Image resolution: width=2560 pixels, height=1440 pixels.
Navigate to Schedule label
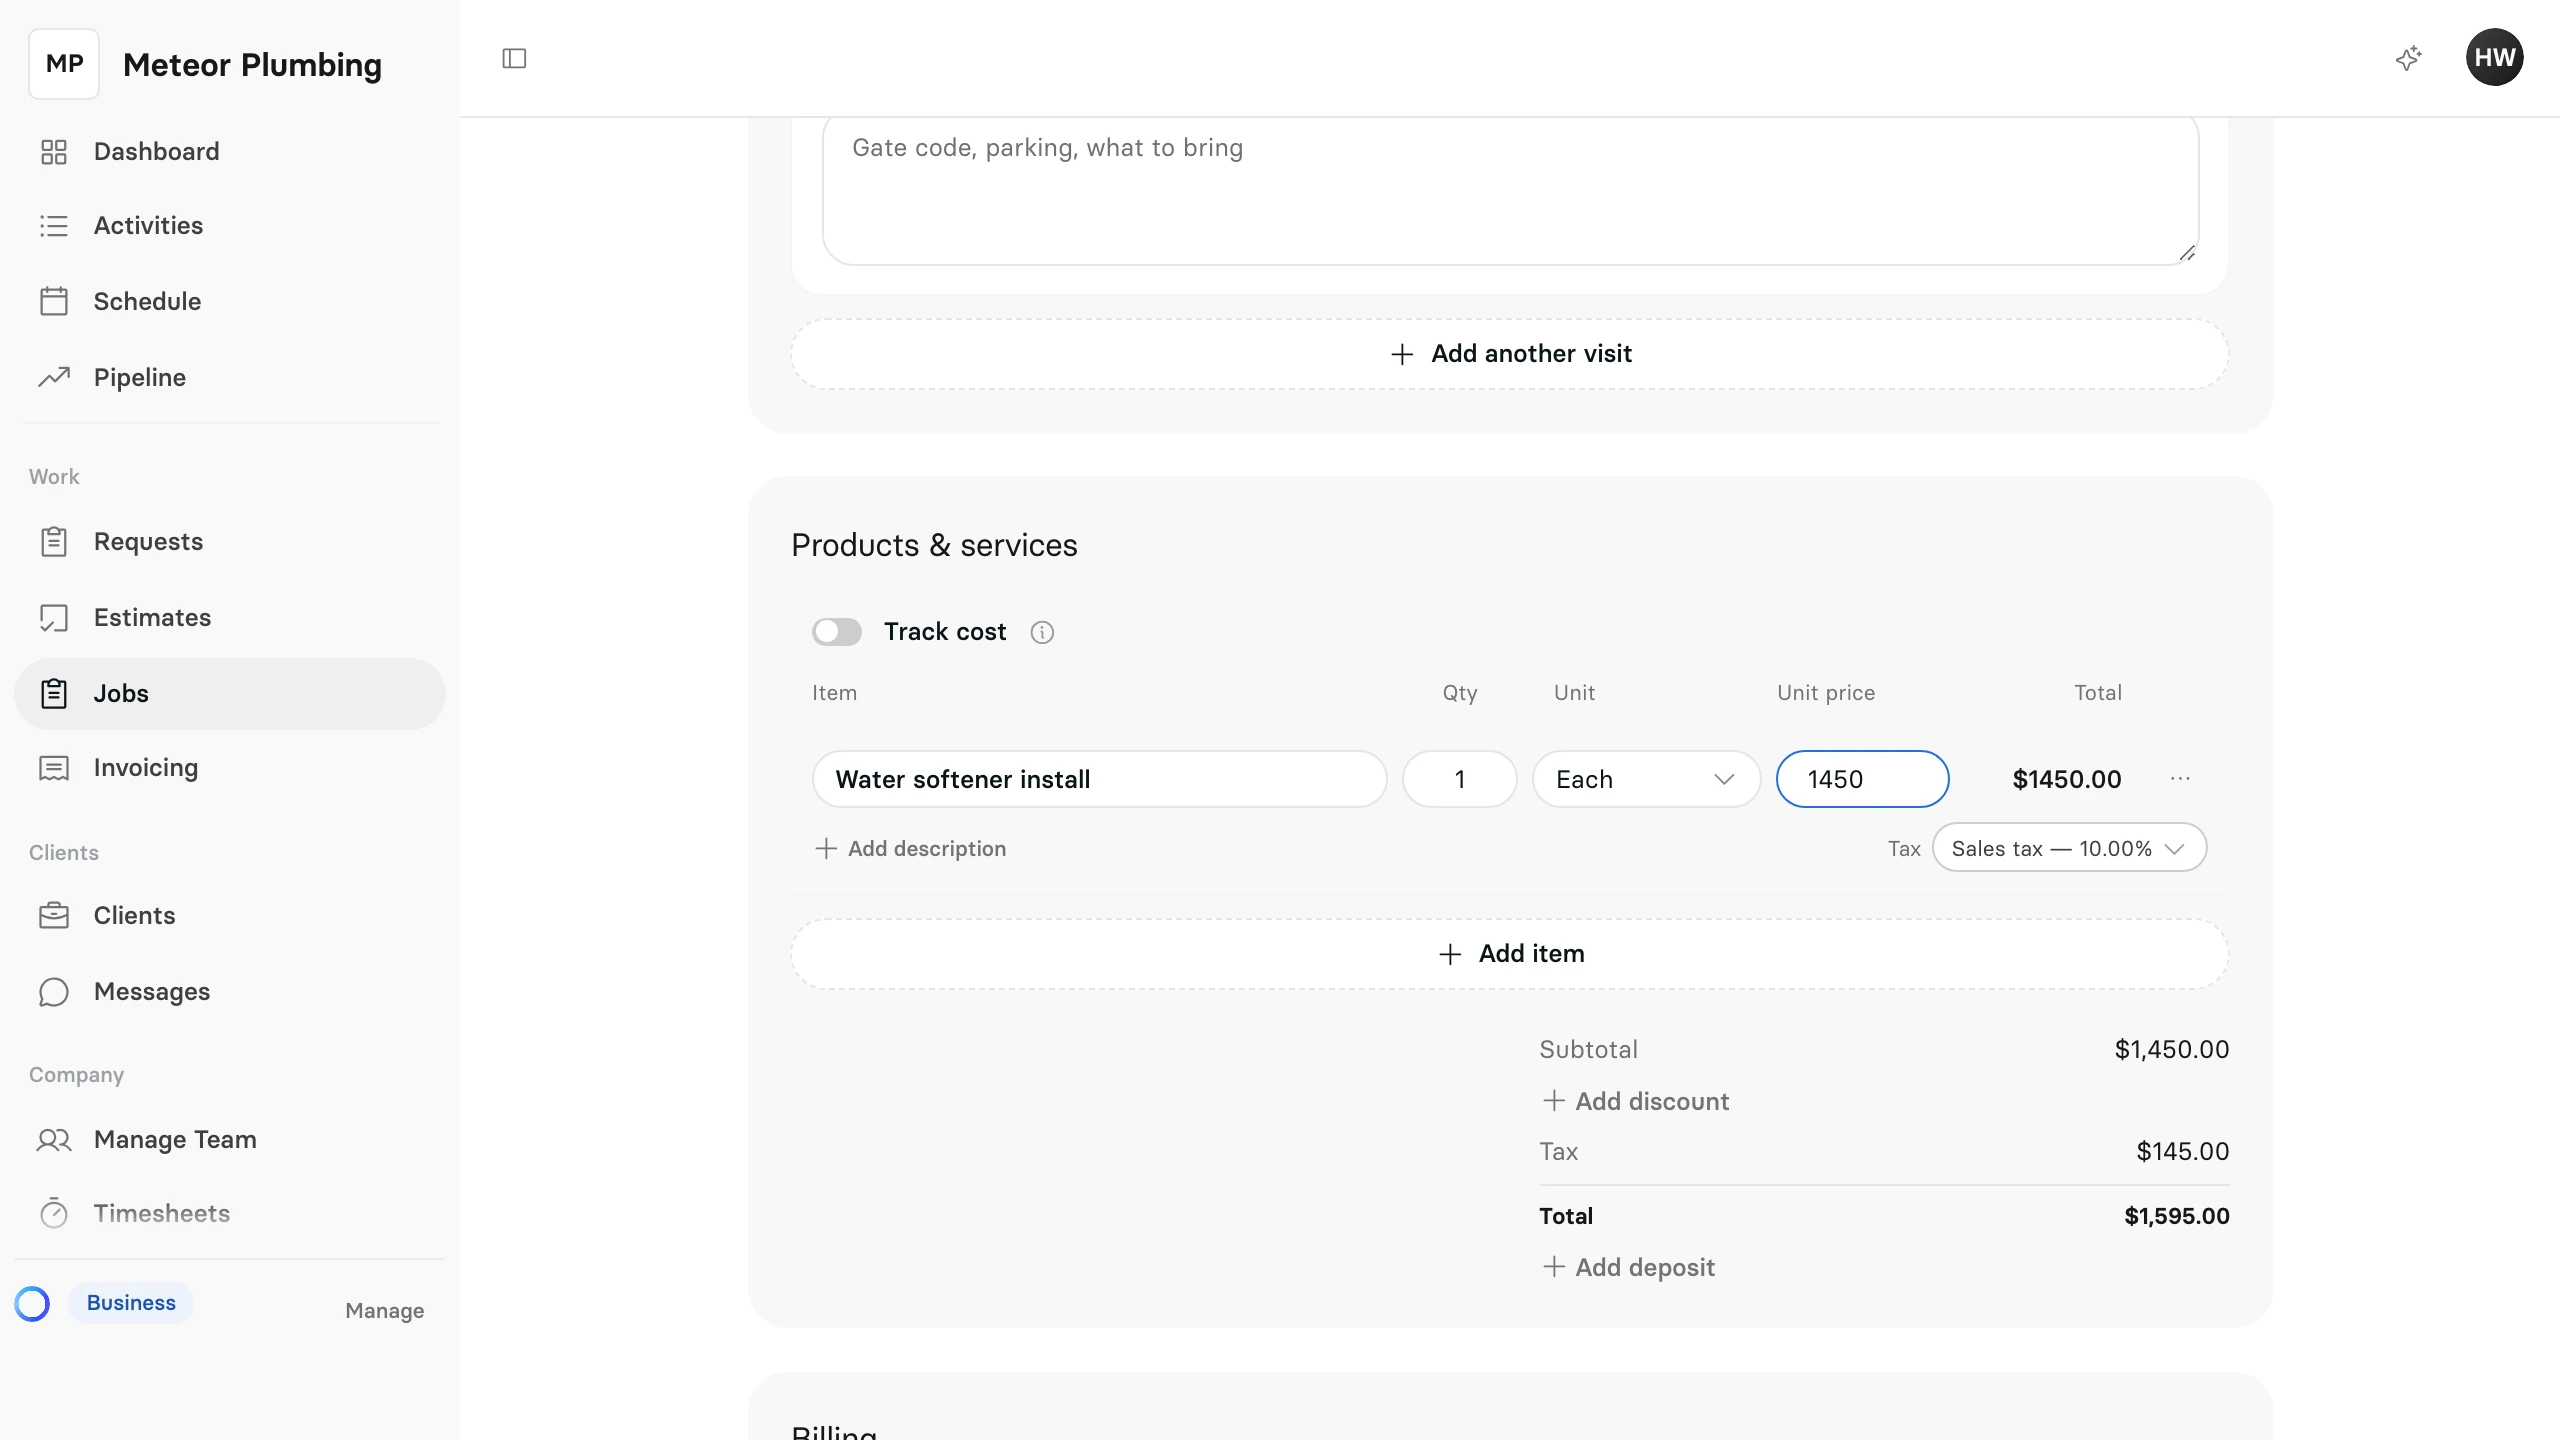147,301
